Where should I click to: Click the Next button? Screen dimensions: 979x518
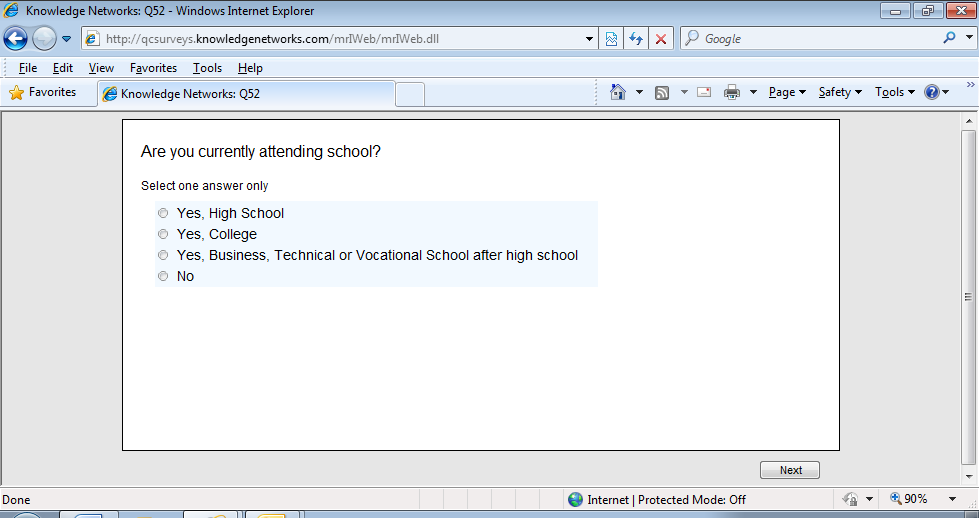[x=790, y=470]
